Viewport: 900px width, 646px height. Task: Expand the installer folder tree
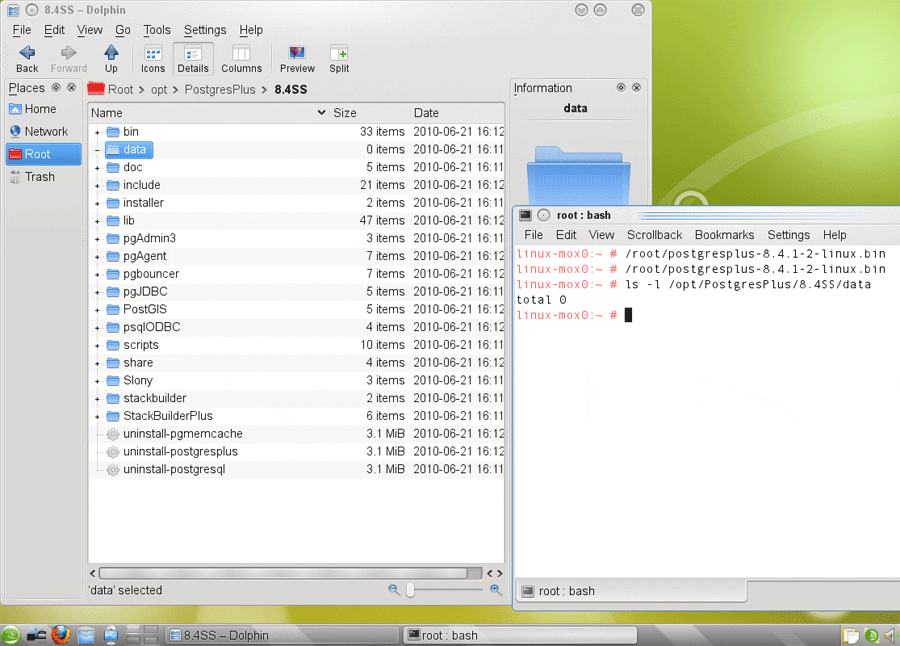tap(97, 204)
